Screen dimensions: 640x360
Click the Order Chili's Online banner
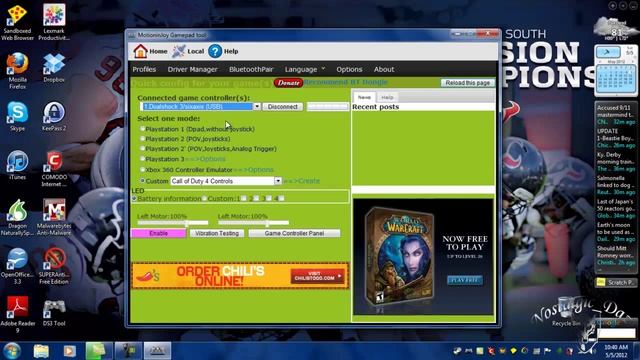point(240,276)
